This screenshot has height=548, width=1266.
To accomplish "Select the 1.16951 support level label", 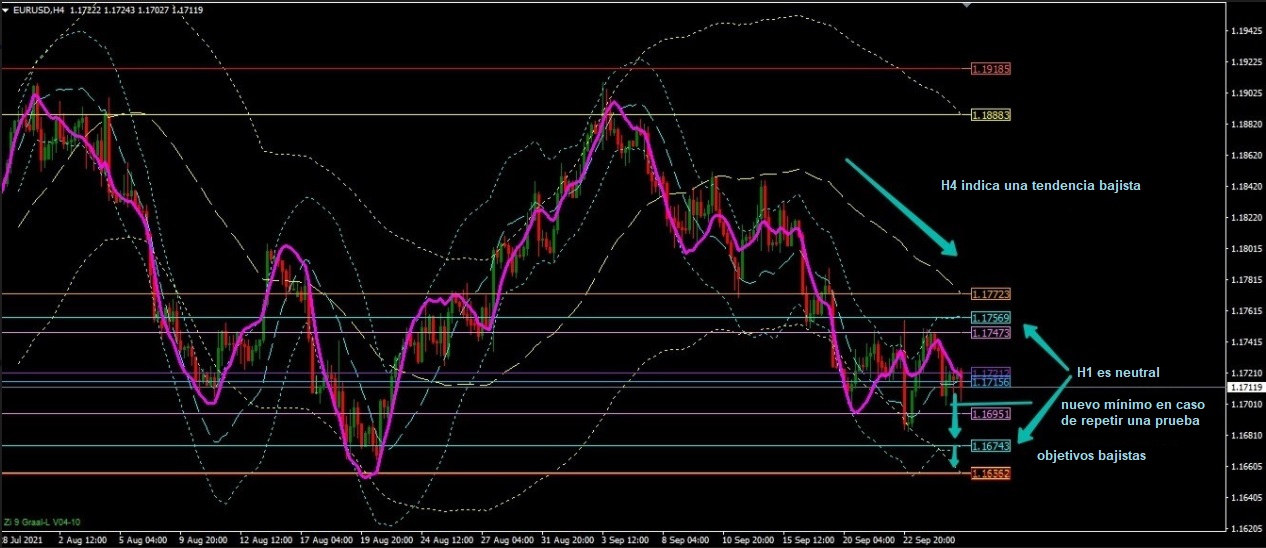I will tap(991, 413).
